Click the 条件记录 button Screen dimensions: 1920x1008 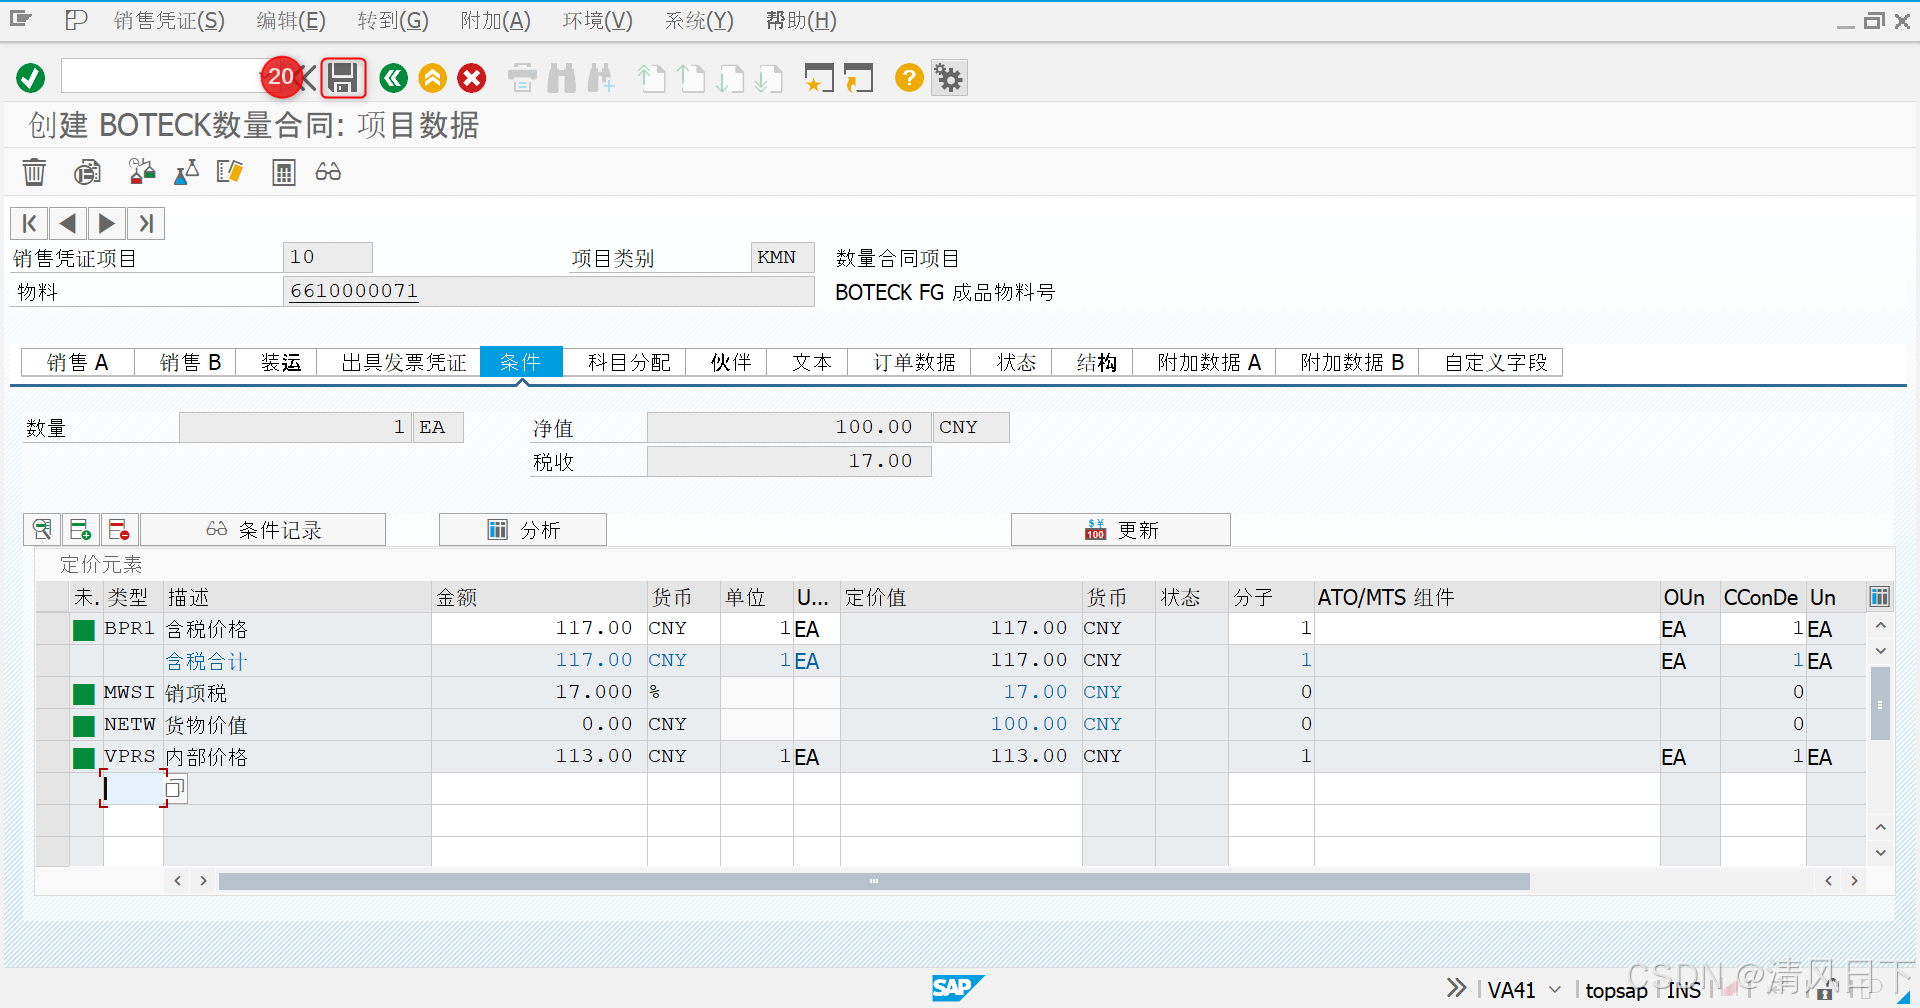(263, 529)
